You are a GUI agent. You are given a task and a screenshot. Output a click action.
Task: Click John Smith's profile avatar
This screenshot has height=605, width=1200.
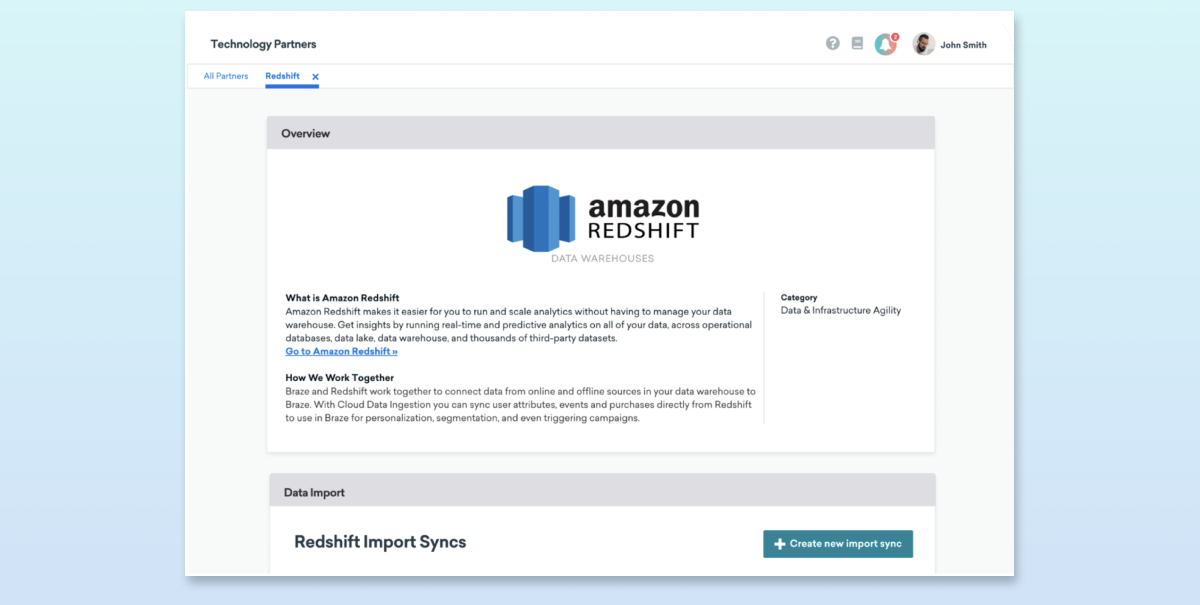[924, 44]
